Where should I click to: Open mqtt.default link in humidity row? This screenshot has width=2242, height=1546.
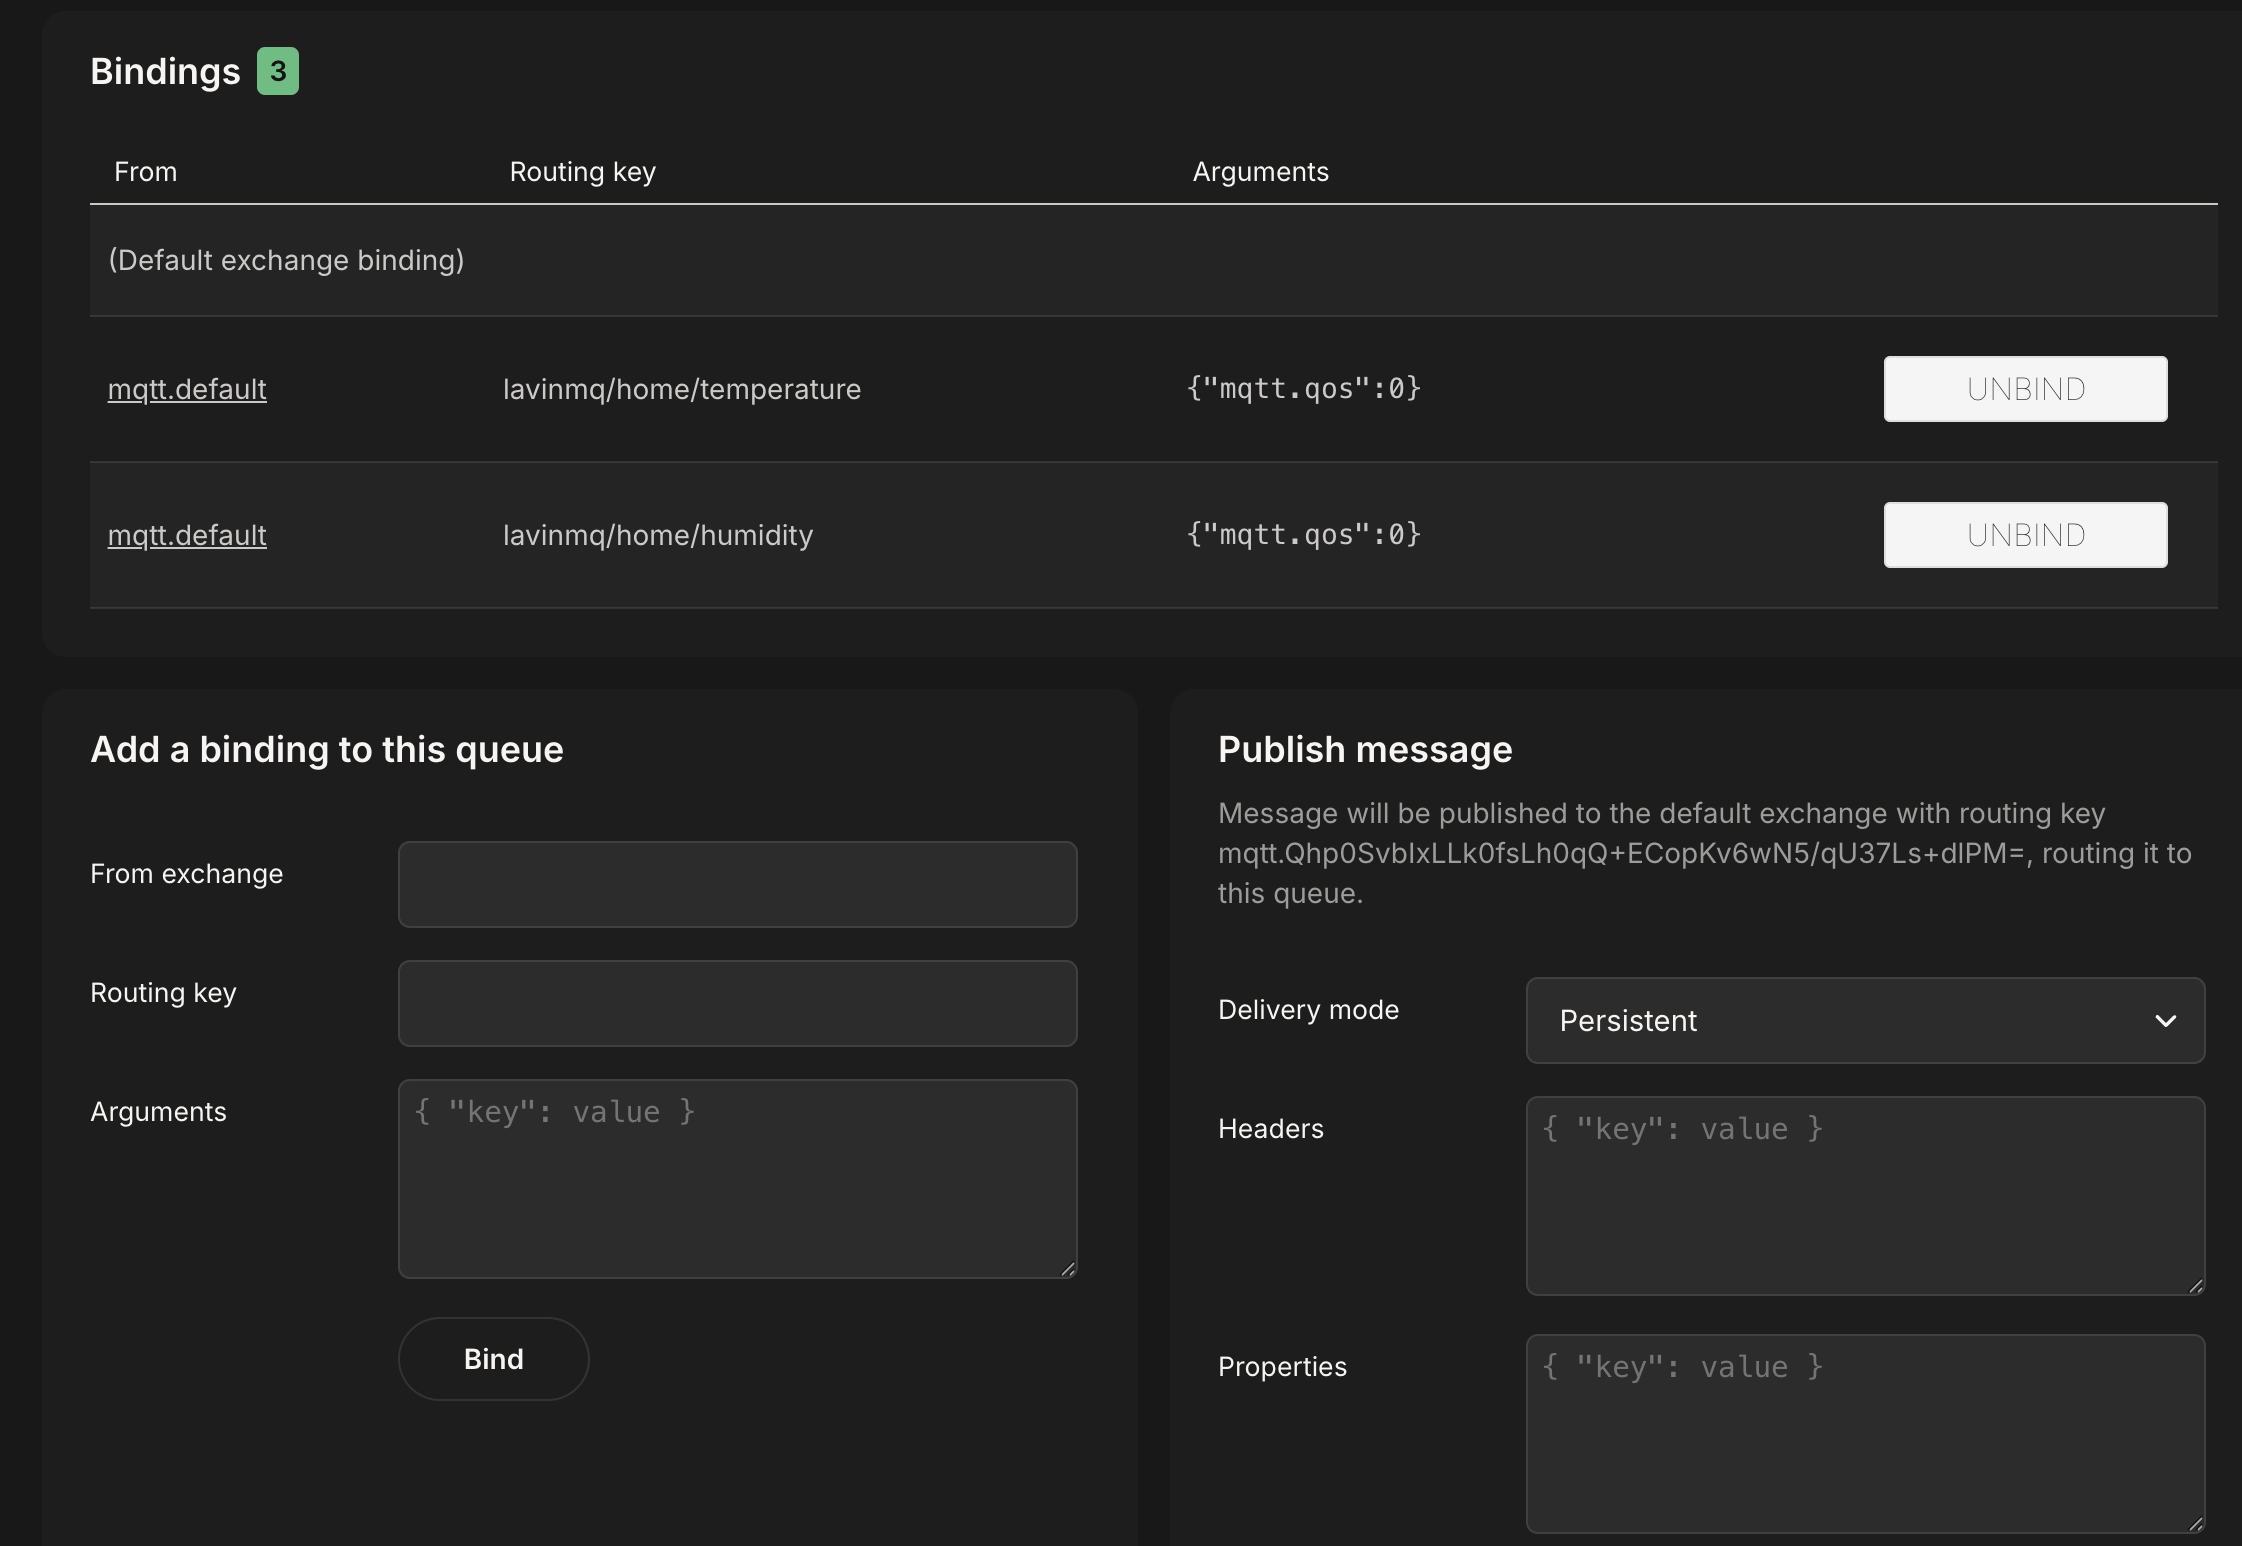tap(187, 535)
